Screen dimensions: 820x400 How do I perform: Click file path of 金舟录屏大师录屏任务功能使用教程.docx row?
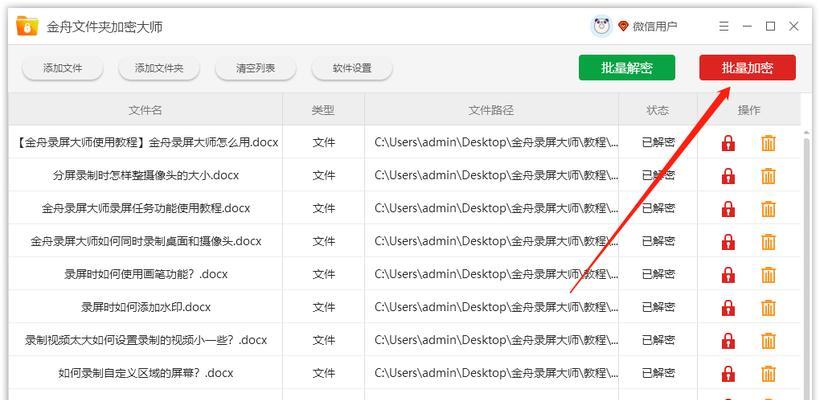click(x=496, y=209)
